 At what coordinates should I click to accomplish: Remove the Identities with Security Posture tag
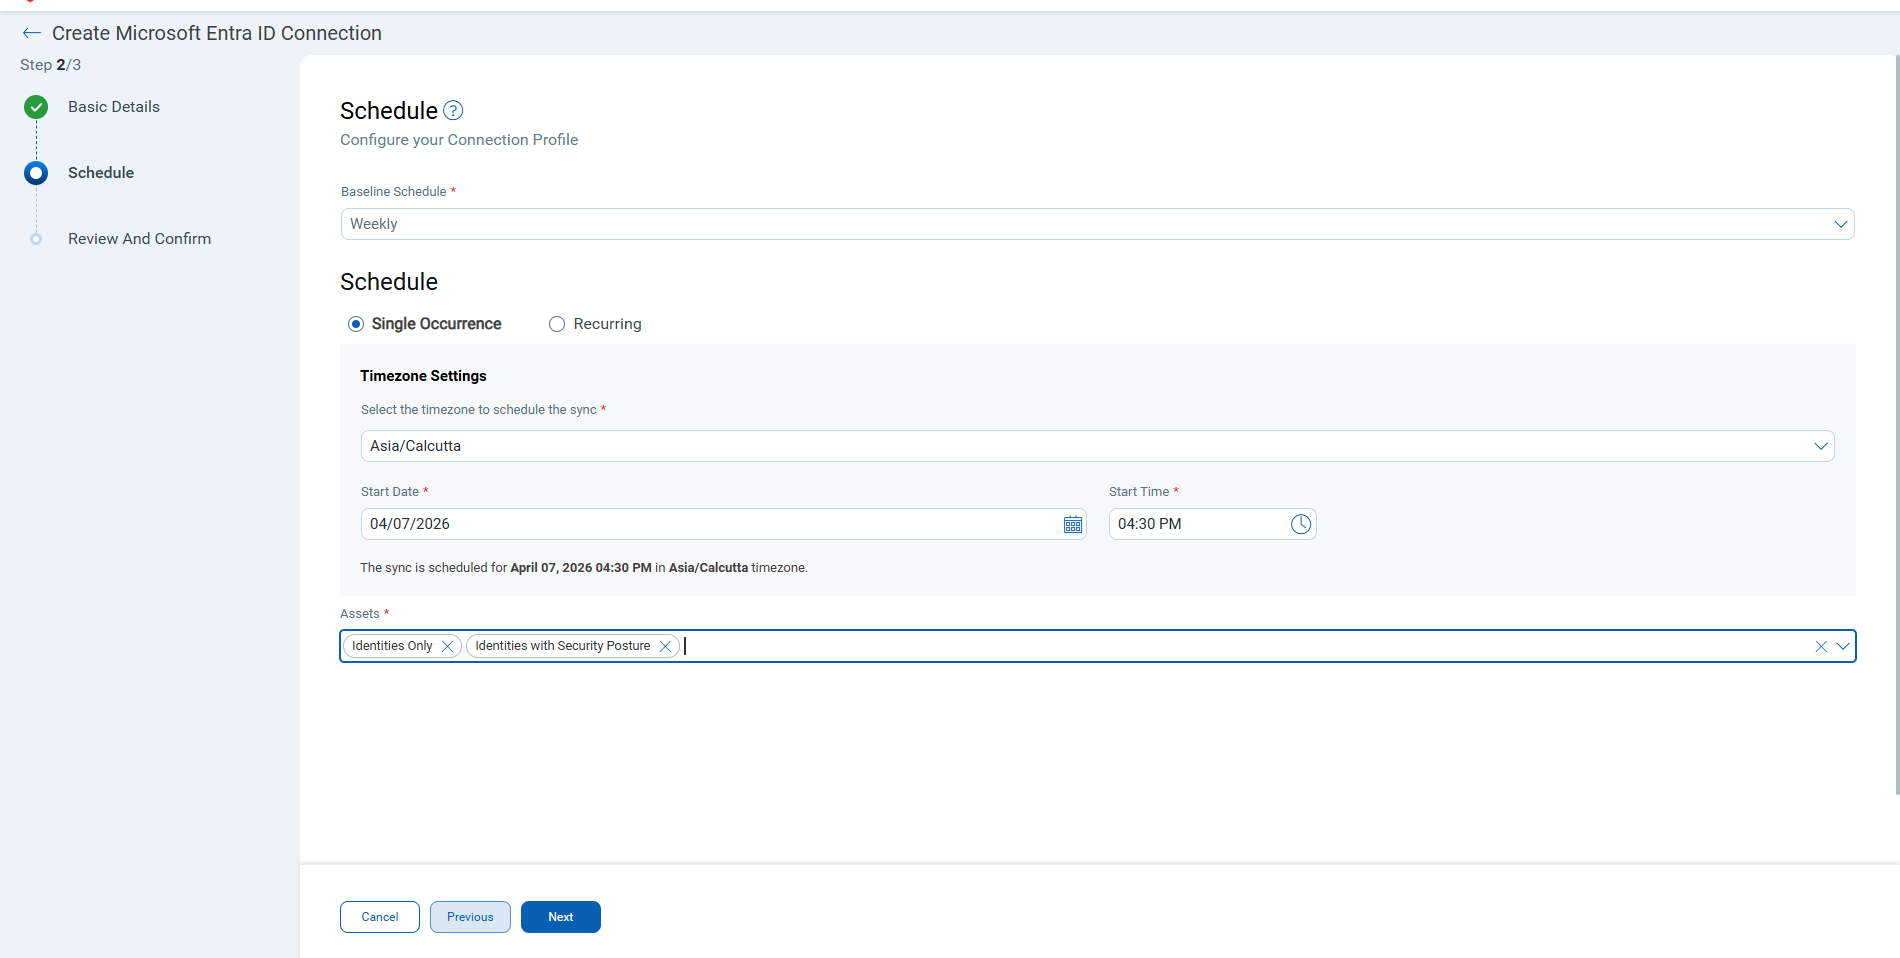point(665,646)
